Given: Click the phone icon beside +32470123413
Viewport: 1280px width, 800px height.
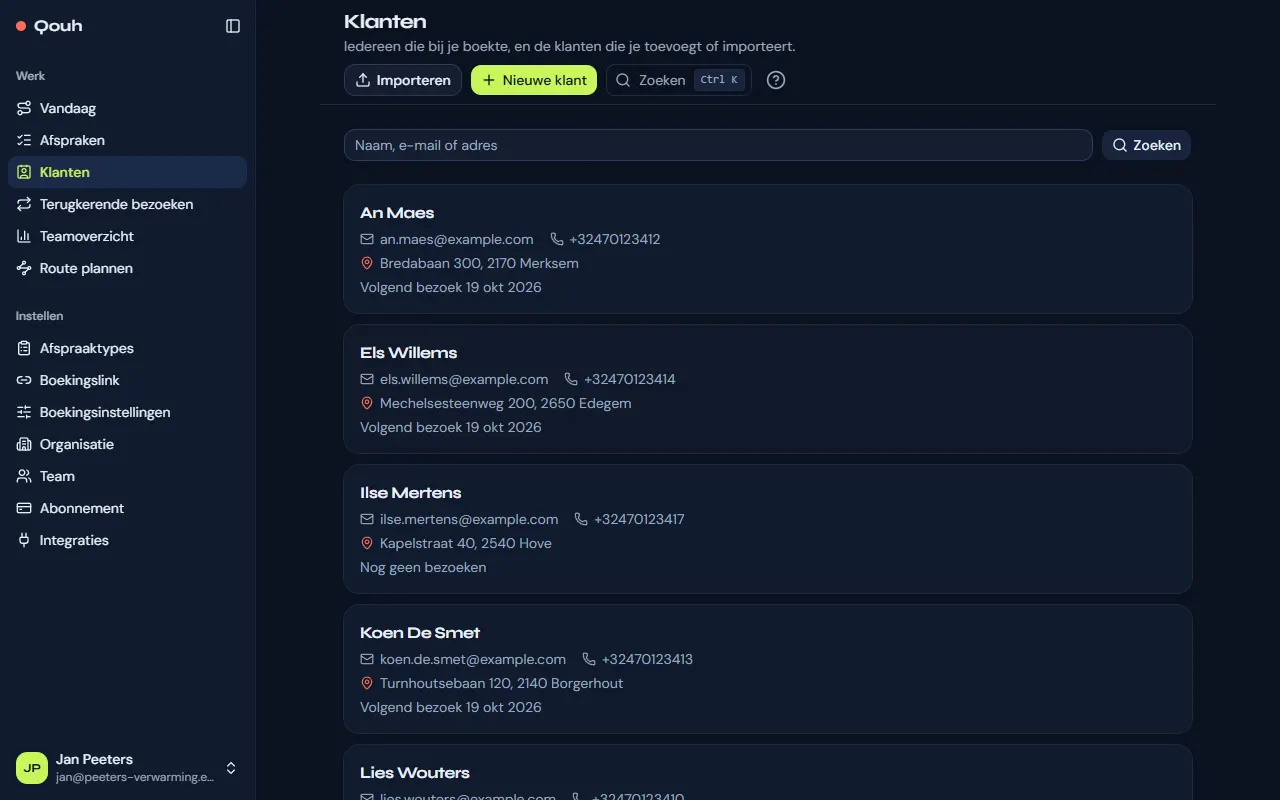Looking at the screenshot, I should [x=589, y=659].
